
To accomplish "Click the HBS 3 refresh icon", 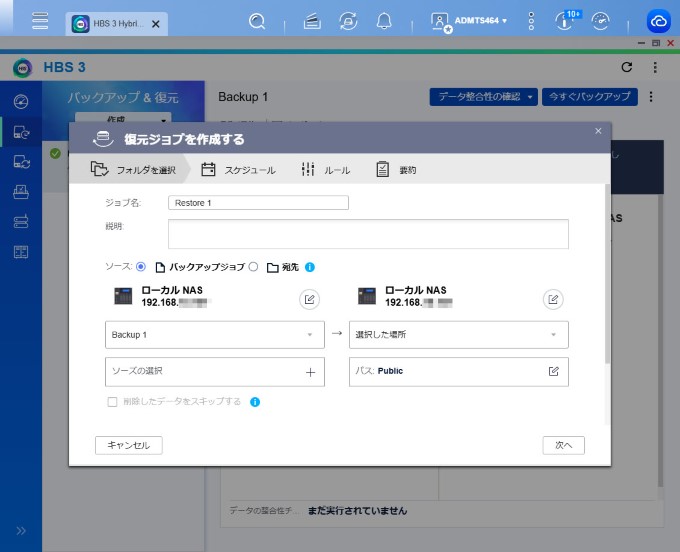I will [x=627, y=67].
